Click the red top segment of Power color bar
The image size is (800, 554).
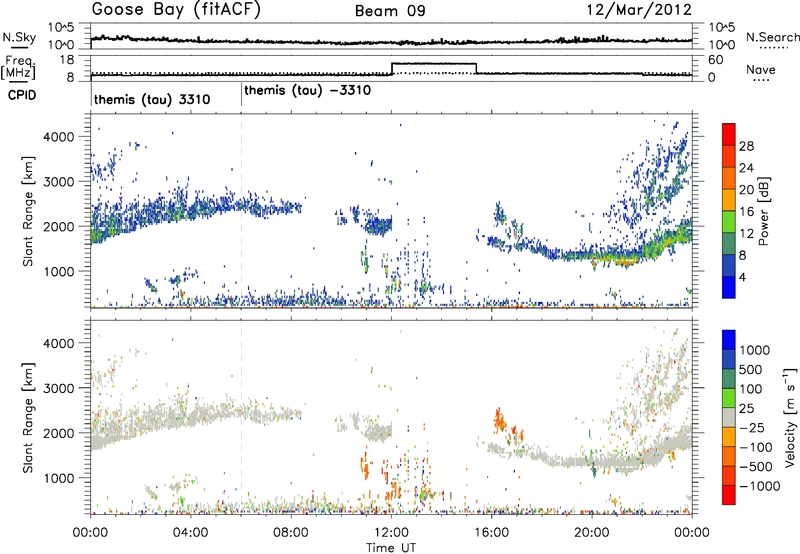[729, 134]
